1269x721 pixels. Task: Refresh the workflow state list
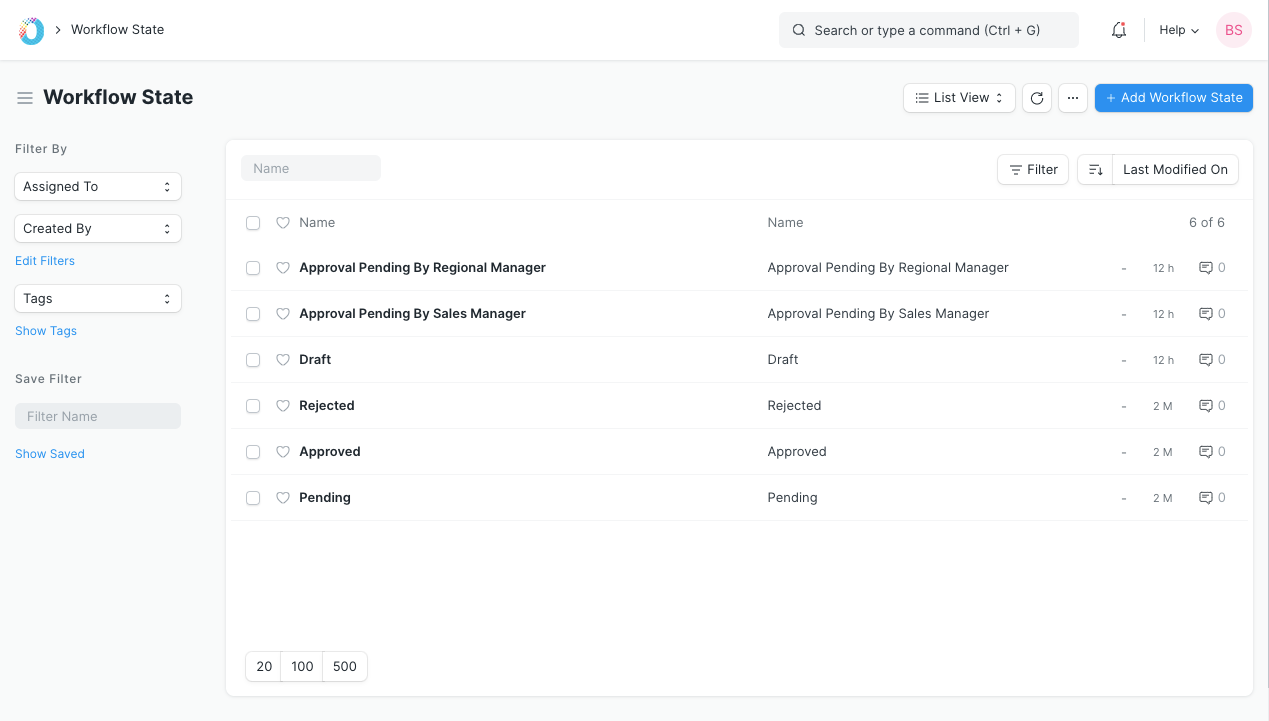click(x=1036, y=97)
